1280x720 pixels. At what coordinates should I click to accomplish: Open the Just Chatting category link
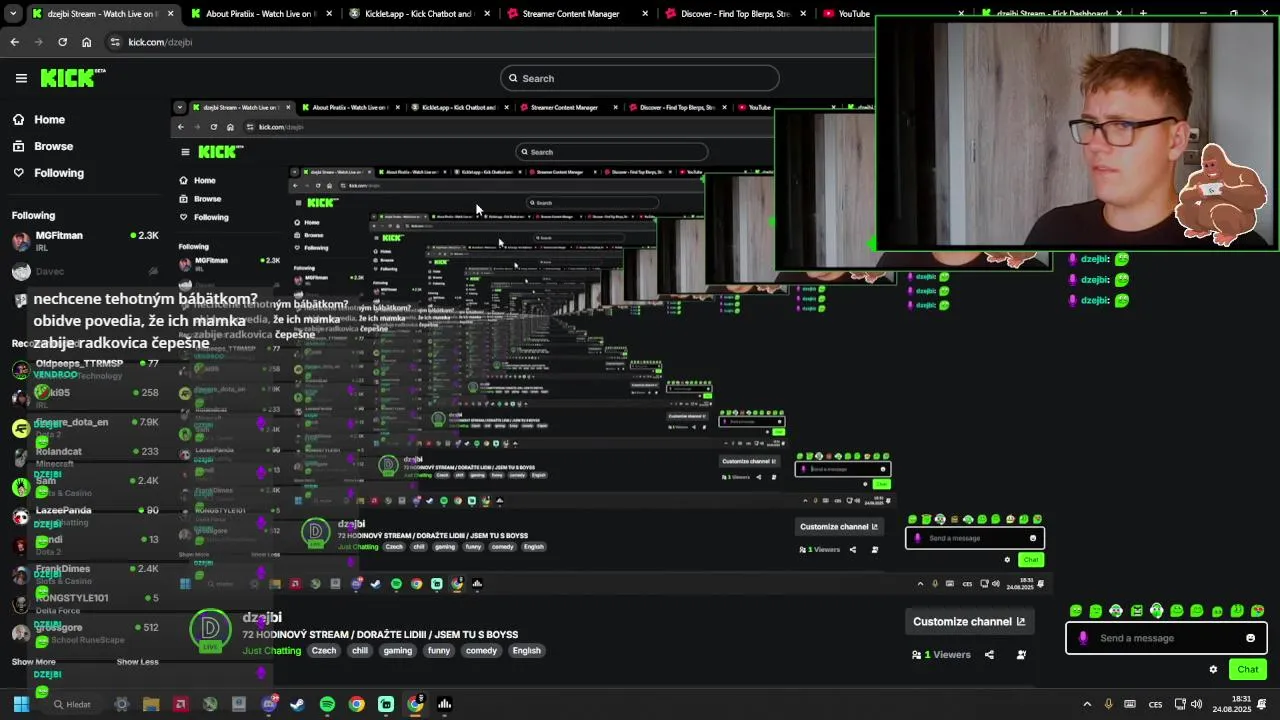(x=271, y=651)
